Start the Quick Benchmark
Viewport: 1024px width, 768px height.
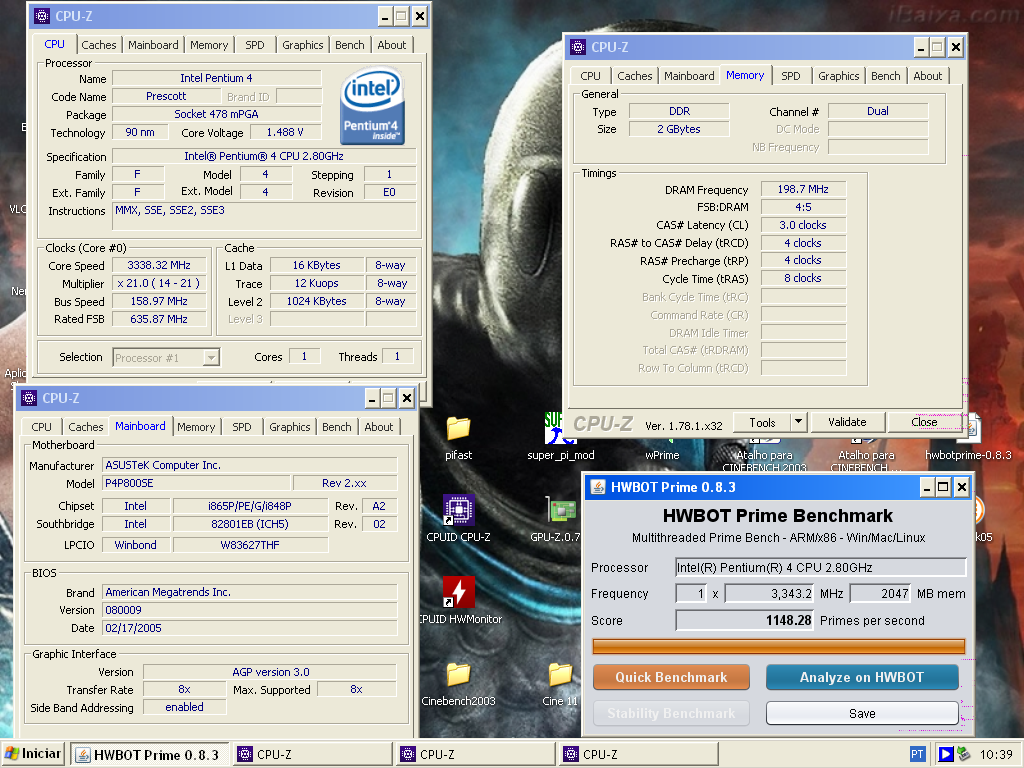(671, 677)
